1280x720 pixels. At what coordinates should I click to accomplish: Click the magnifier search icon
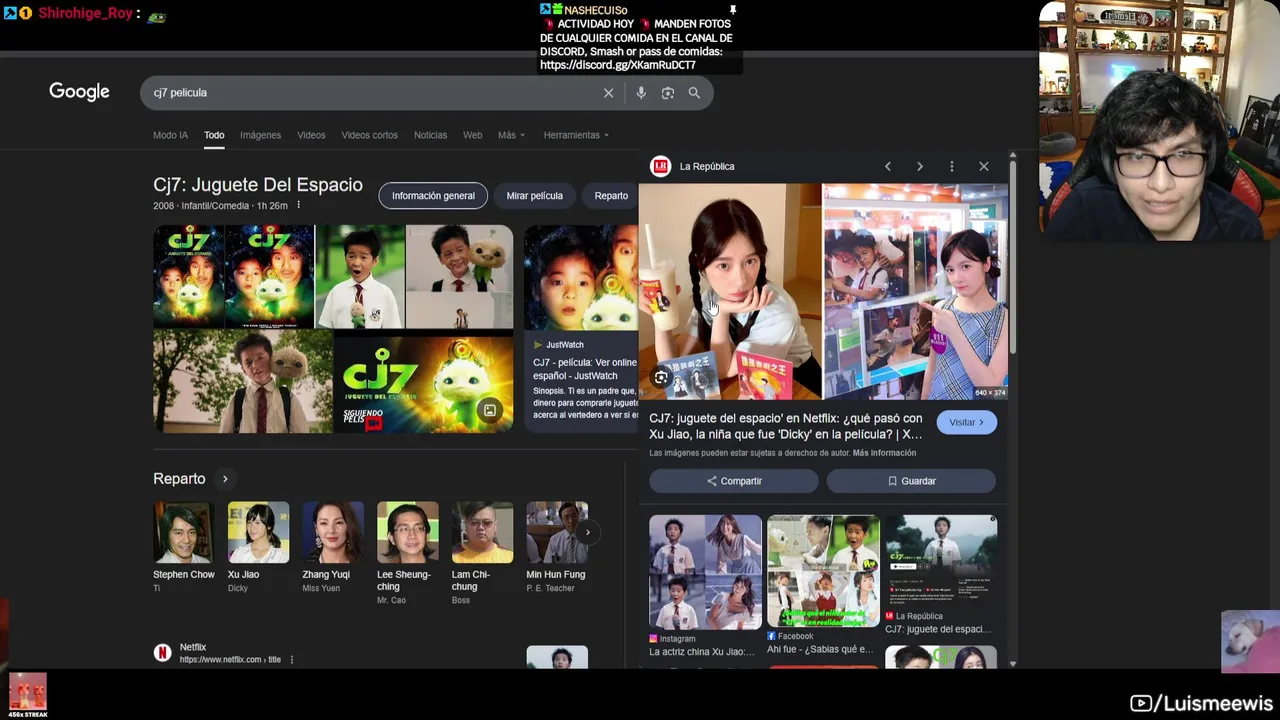coord(694,93)
